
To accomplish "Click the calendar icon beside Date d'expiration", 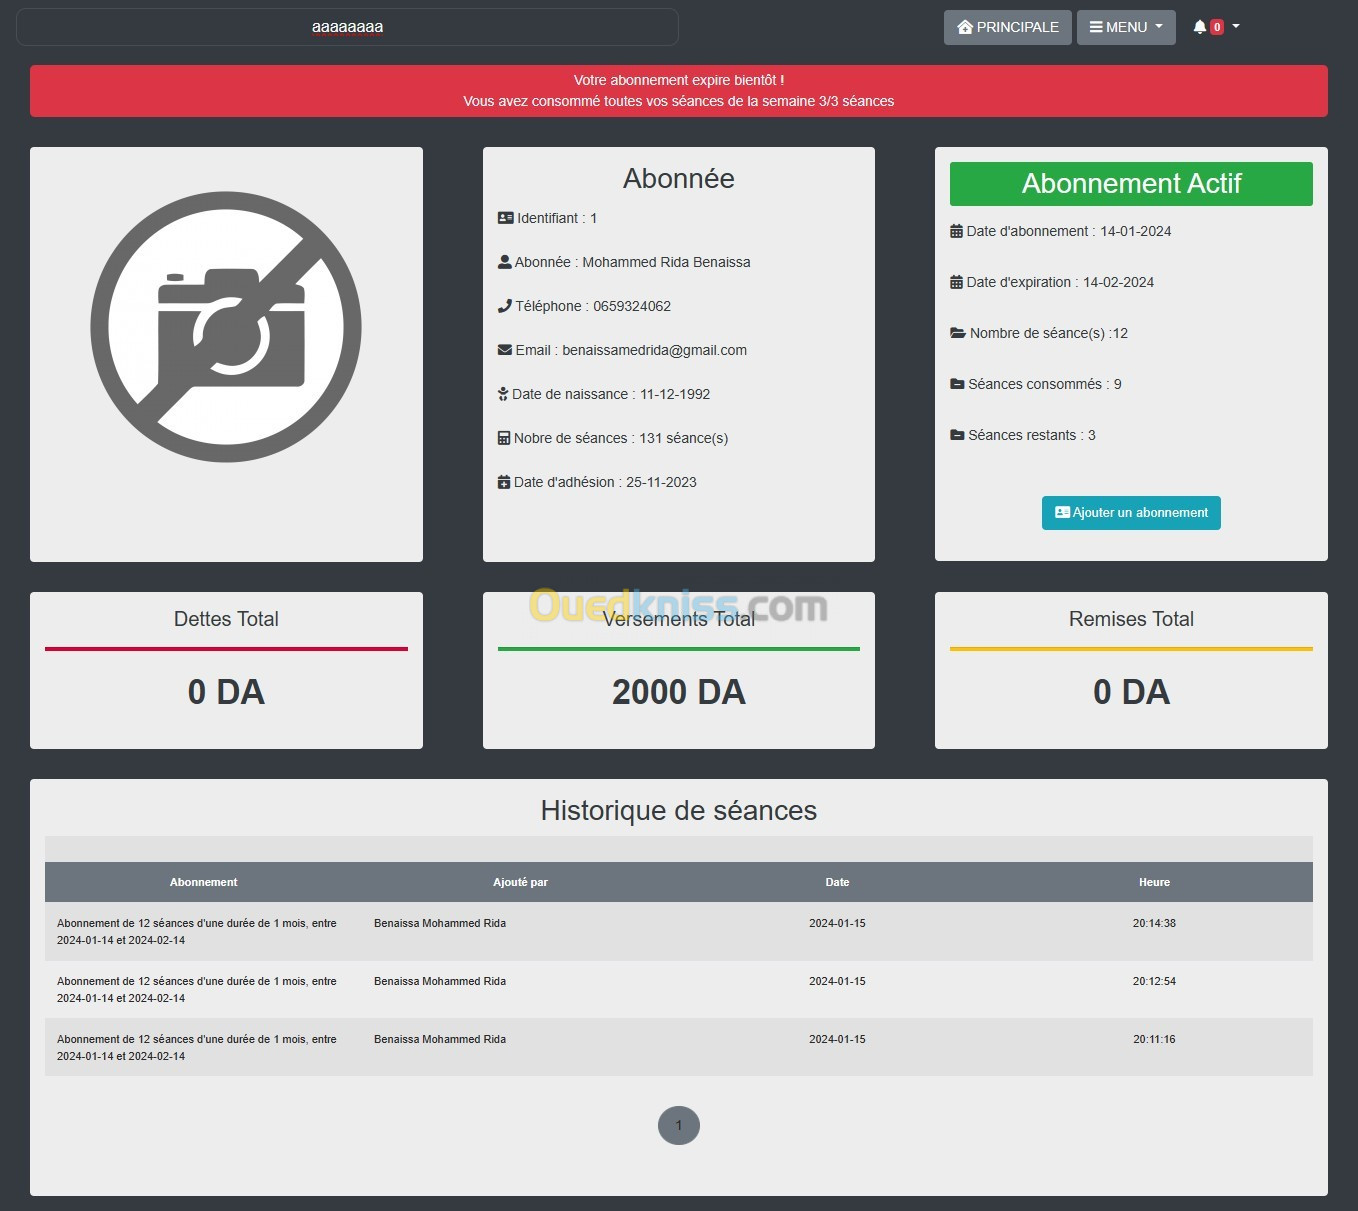I will pyautogui.click(x=956, y=282).
